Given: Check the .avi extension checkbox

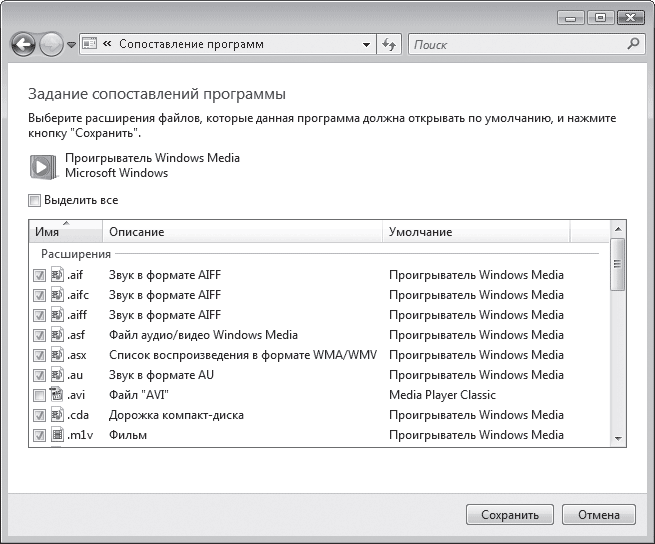Looking at the screenshot, I should pyautogui.click(x=39, y=395).
